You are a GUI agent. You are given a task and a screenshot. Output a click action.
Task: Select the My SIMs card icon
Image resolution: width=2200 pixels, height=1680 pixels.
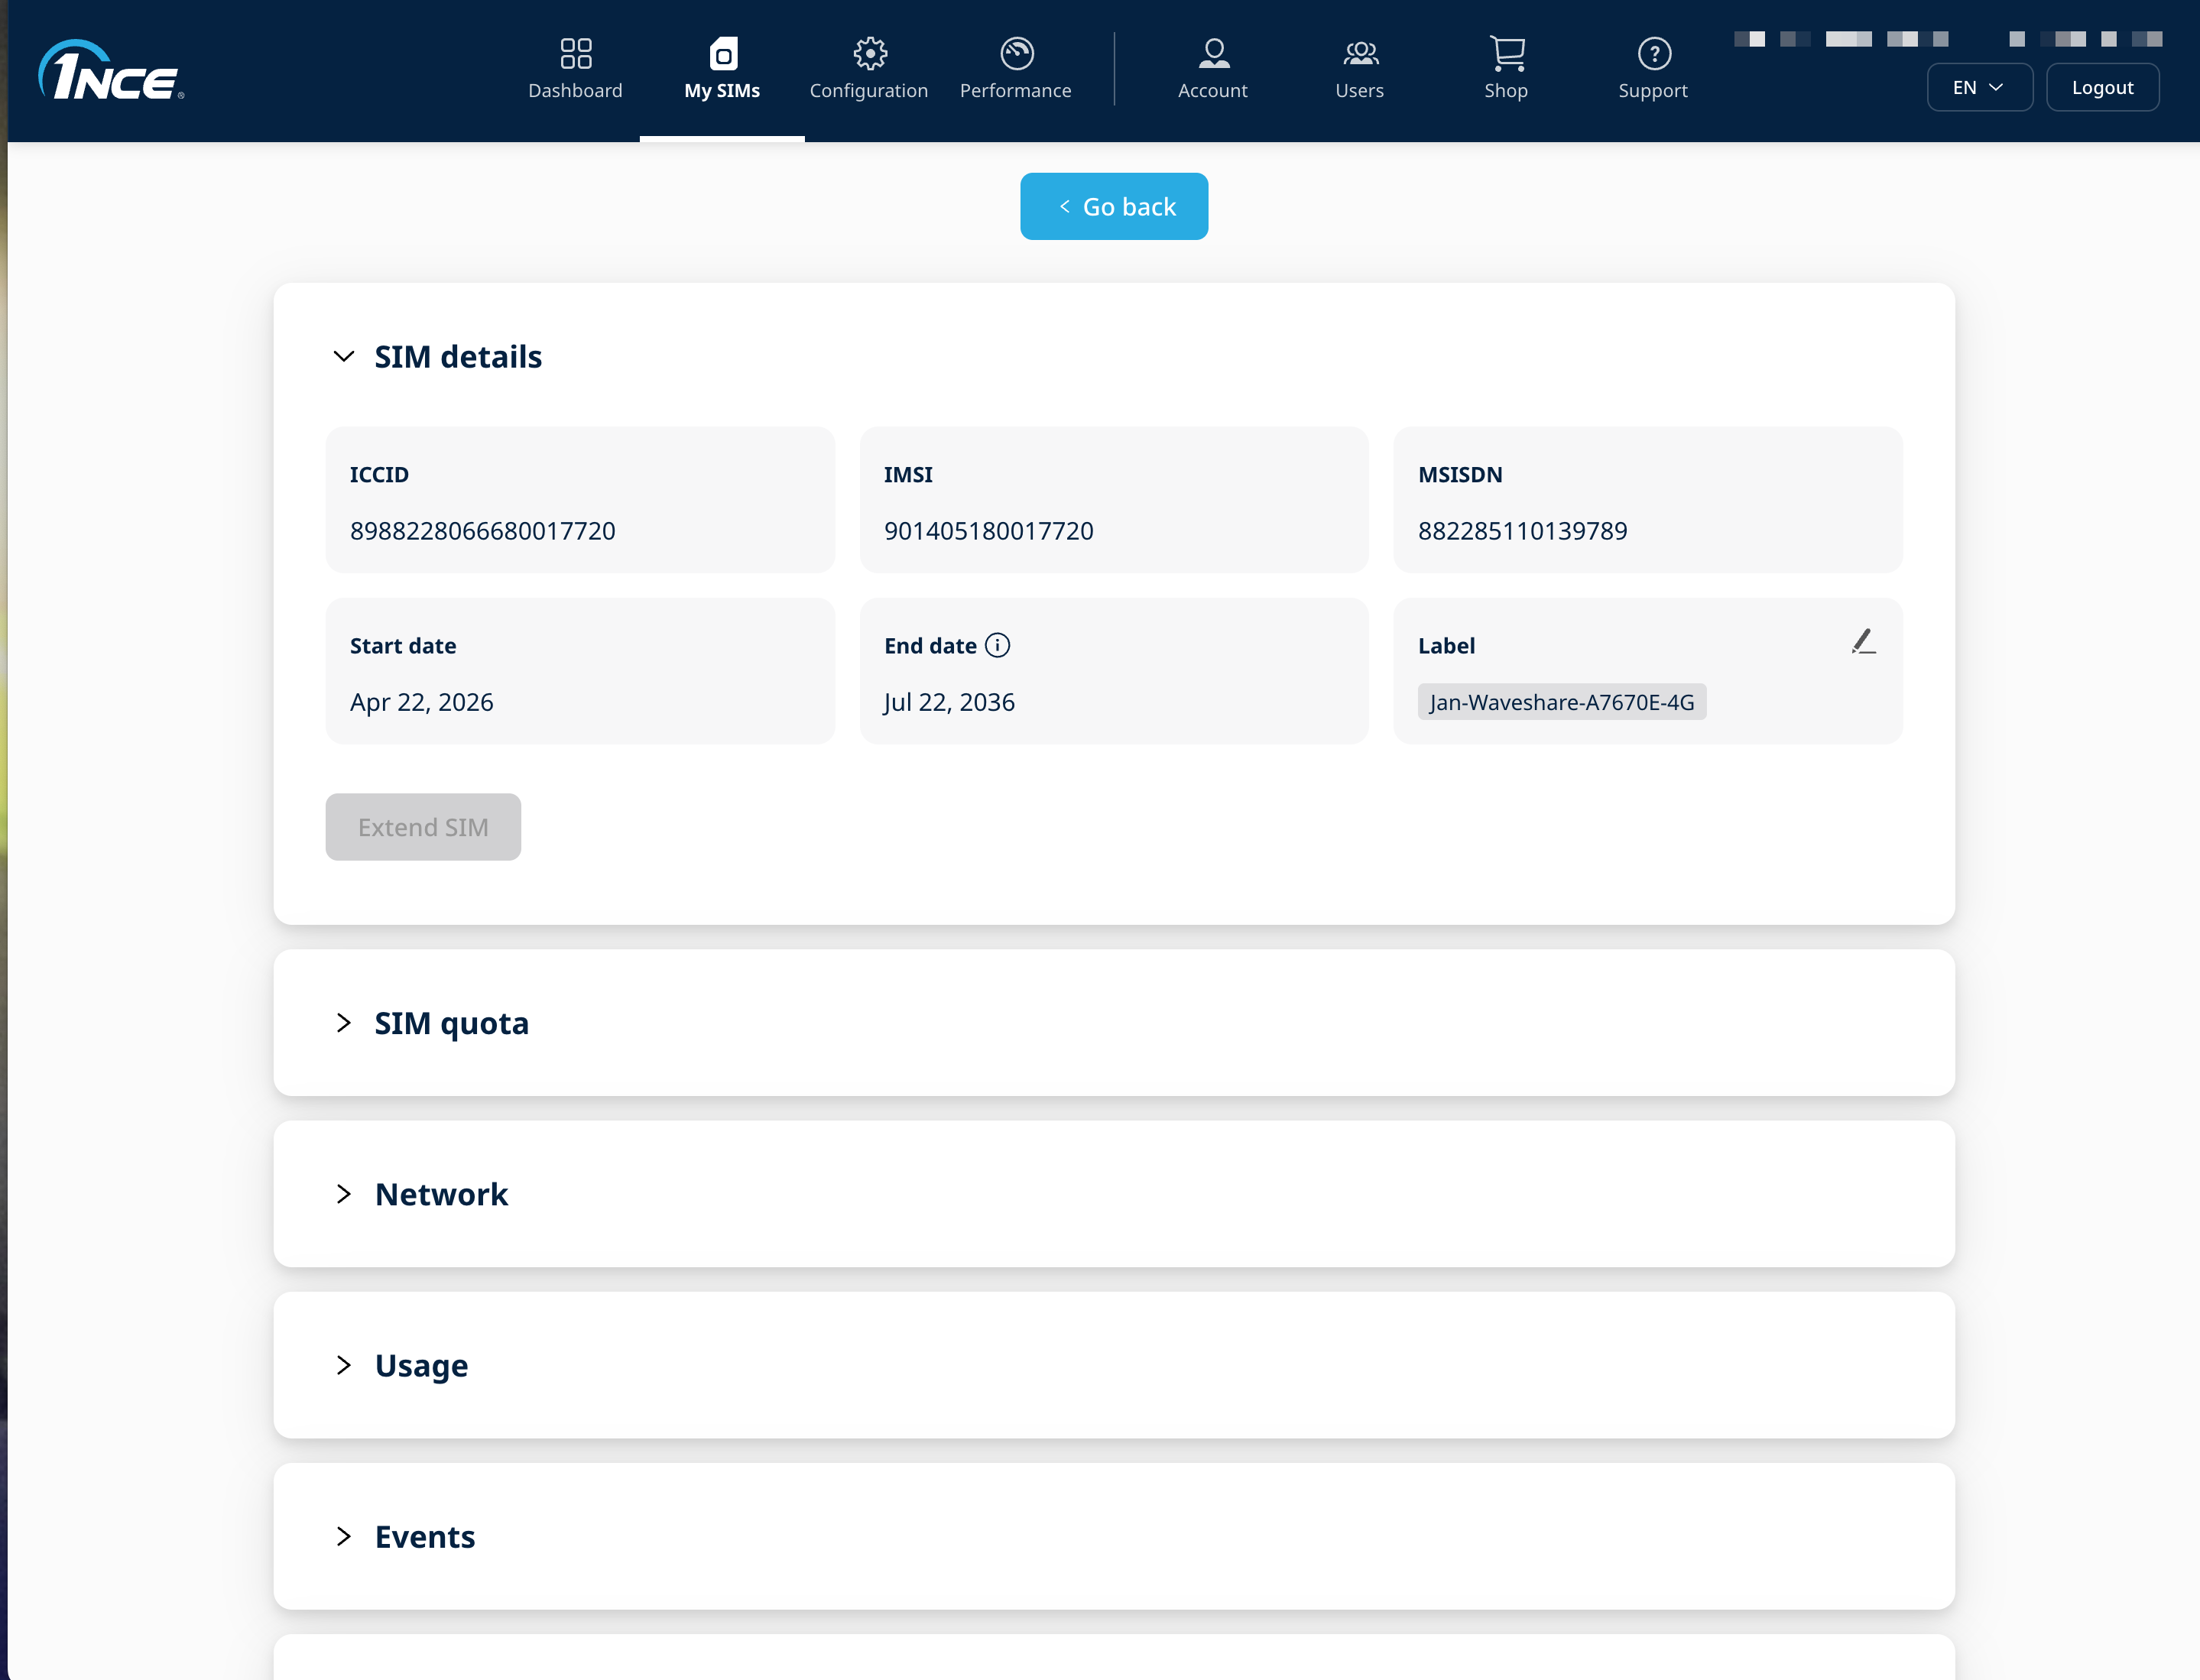click(x=723, y=53)
